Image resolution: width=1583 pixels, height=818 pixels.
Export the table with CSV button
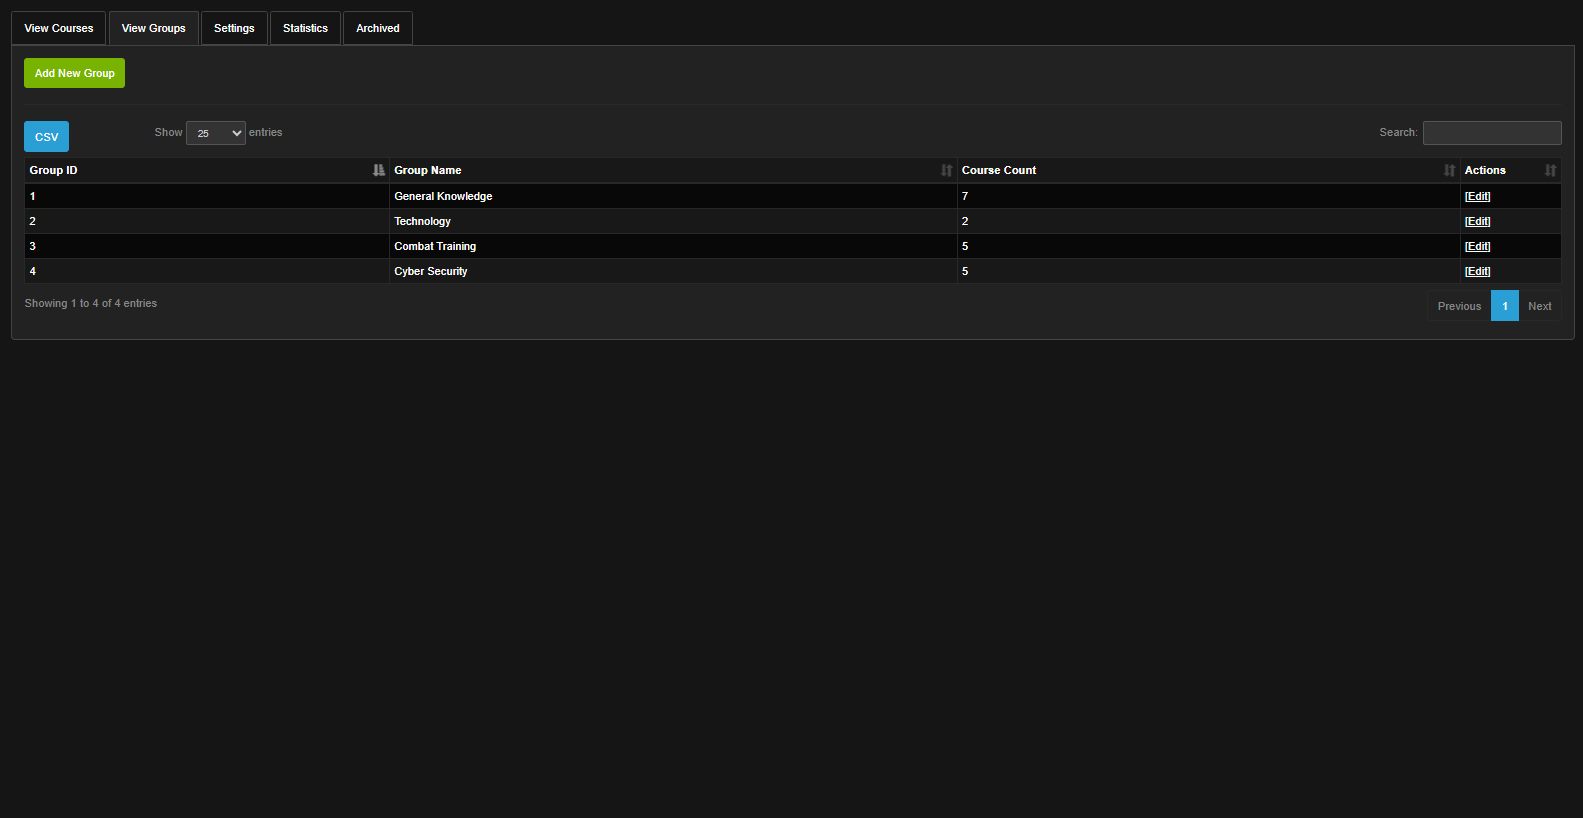tap(47, 137)
